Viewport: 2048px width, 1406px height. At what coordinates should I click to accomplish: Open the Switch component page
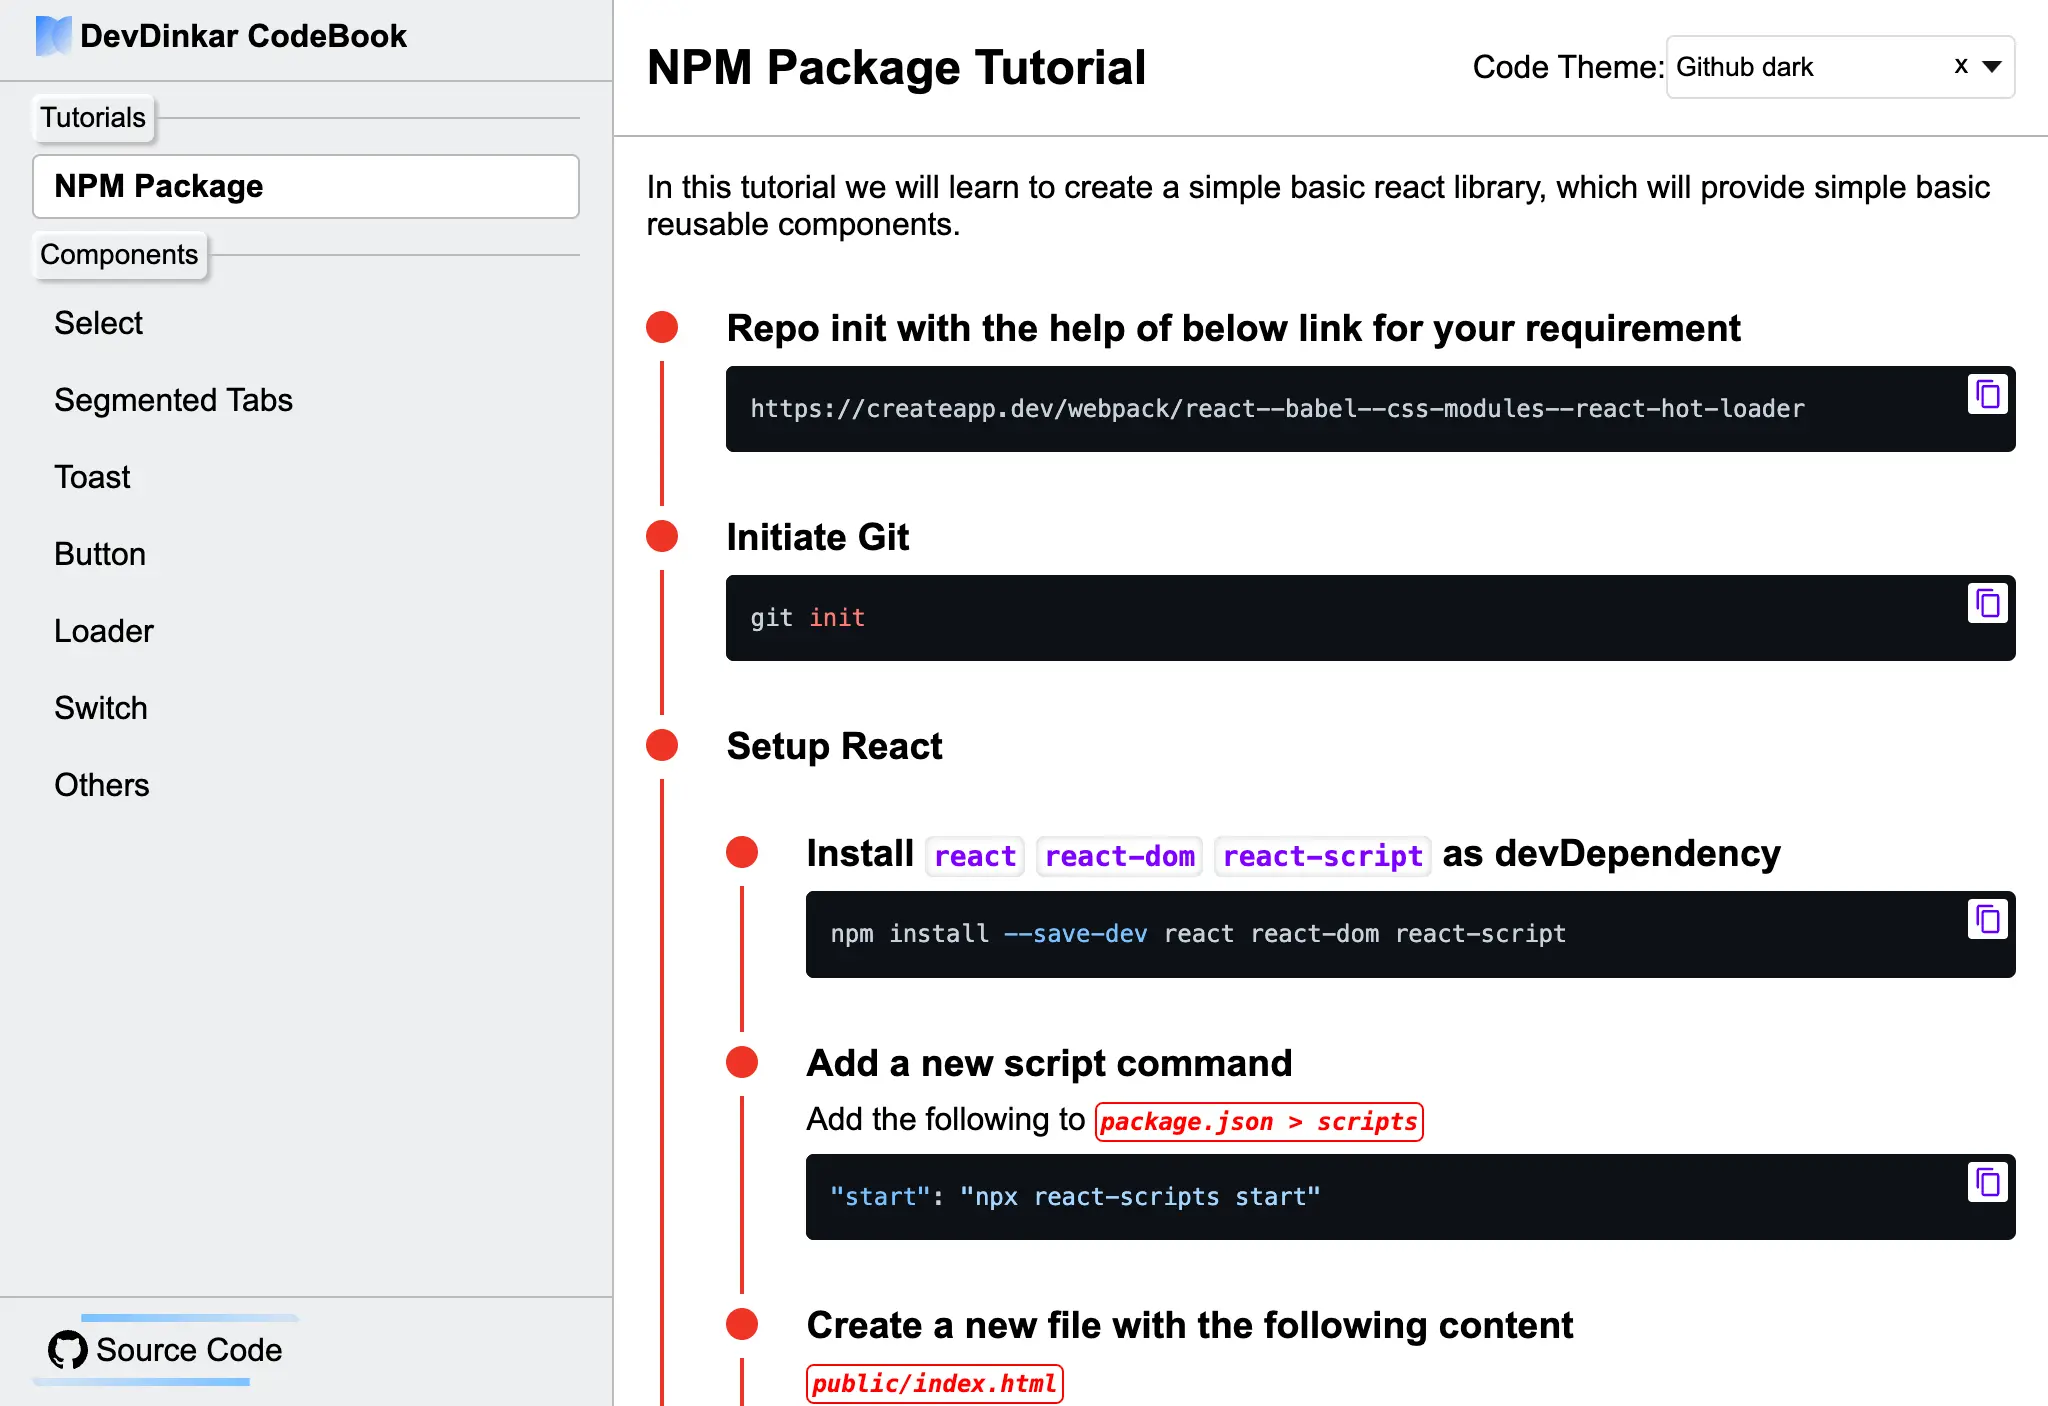click(101, 708)
